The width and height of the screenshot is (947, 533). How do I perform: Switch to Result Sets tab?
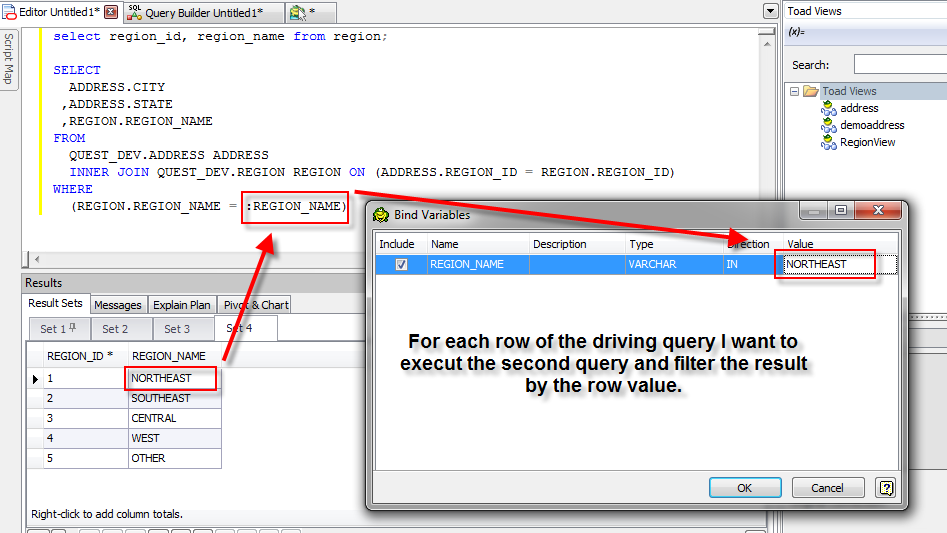(x=56, y=304)
